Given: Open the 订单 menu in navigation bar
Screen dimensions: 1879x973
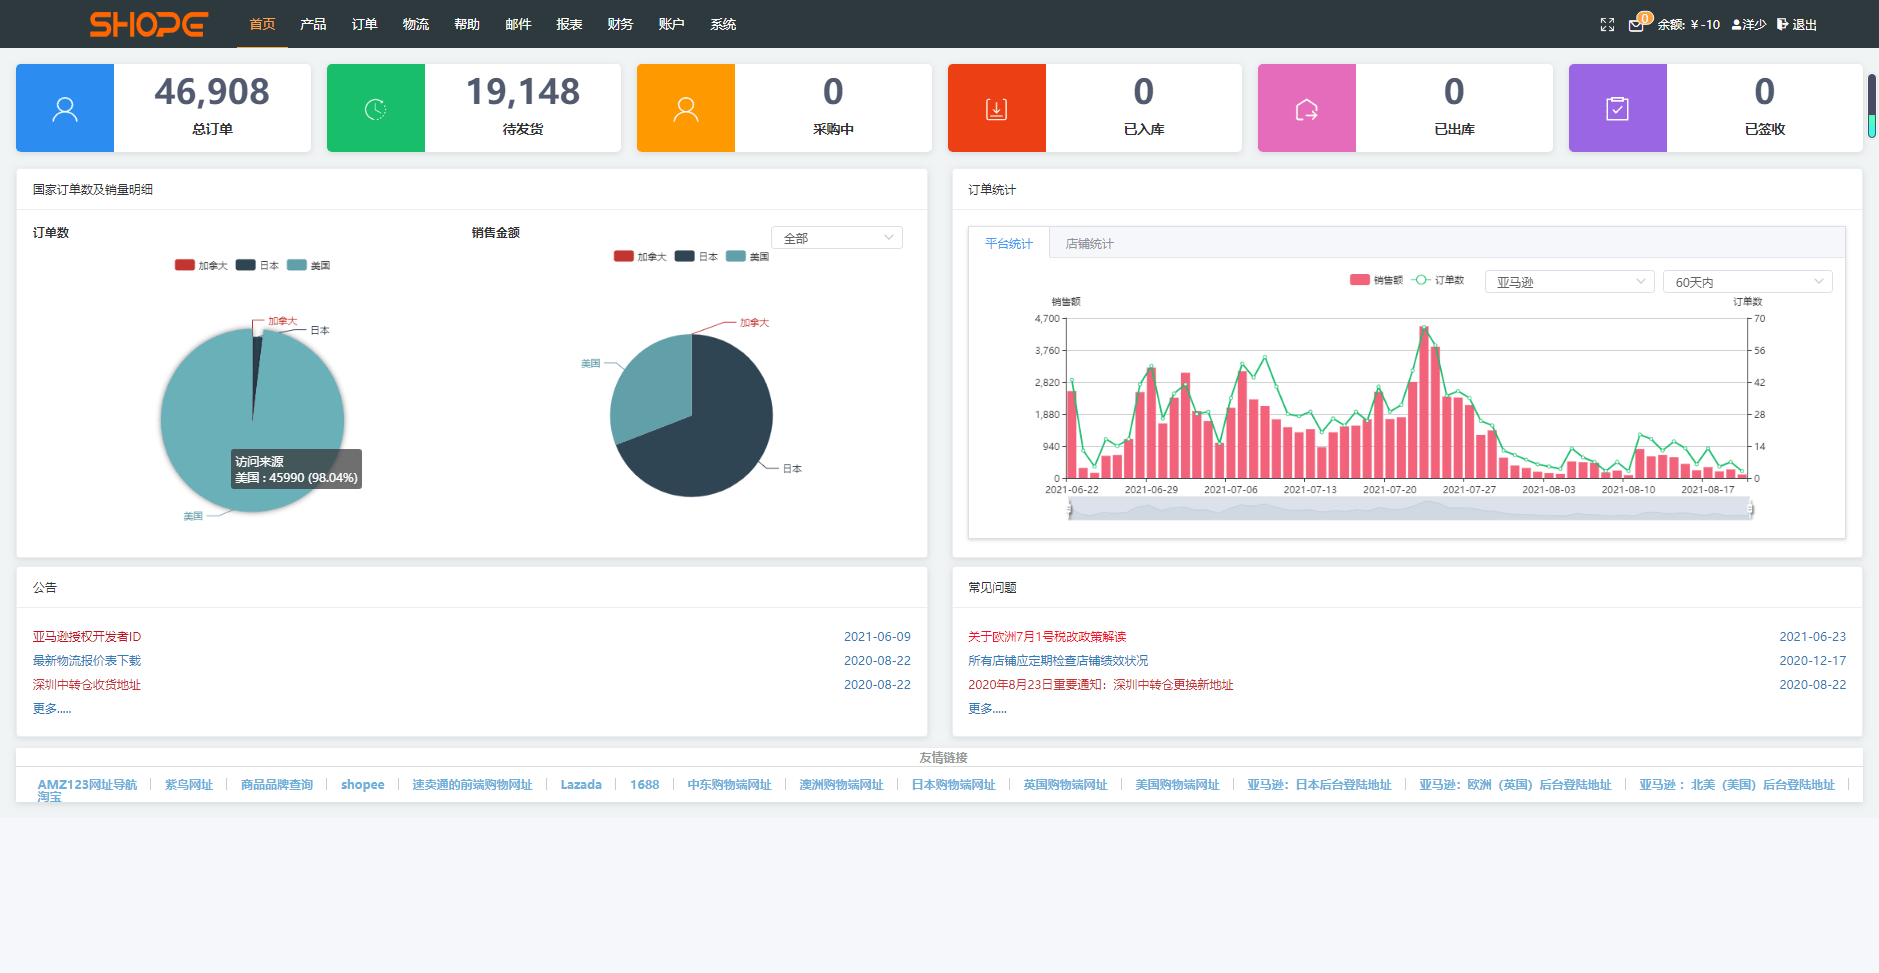Looking at the screenshot, I should coord(364,24).
